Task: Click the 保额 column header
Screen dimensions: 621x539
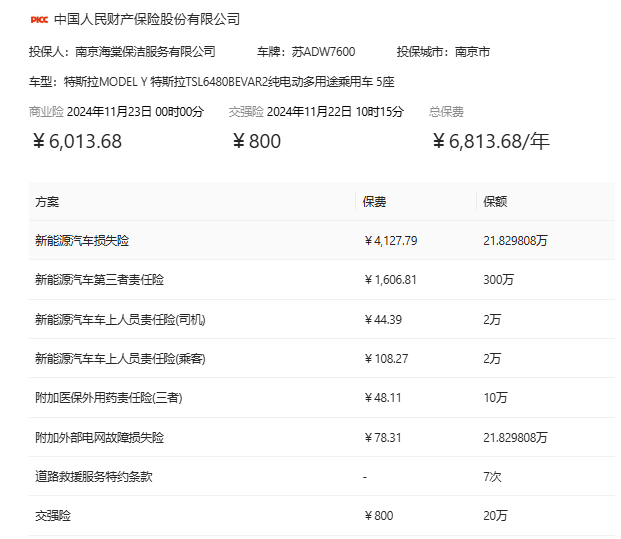Action: 495,202
